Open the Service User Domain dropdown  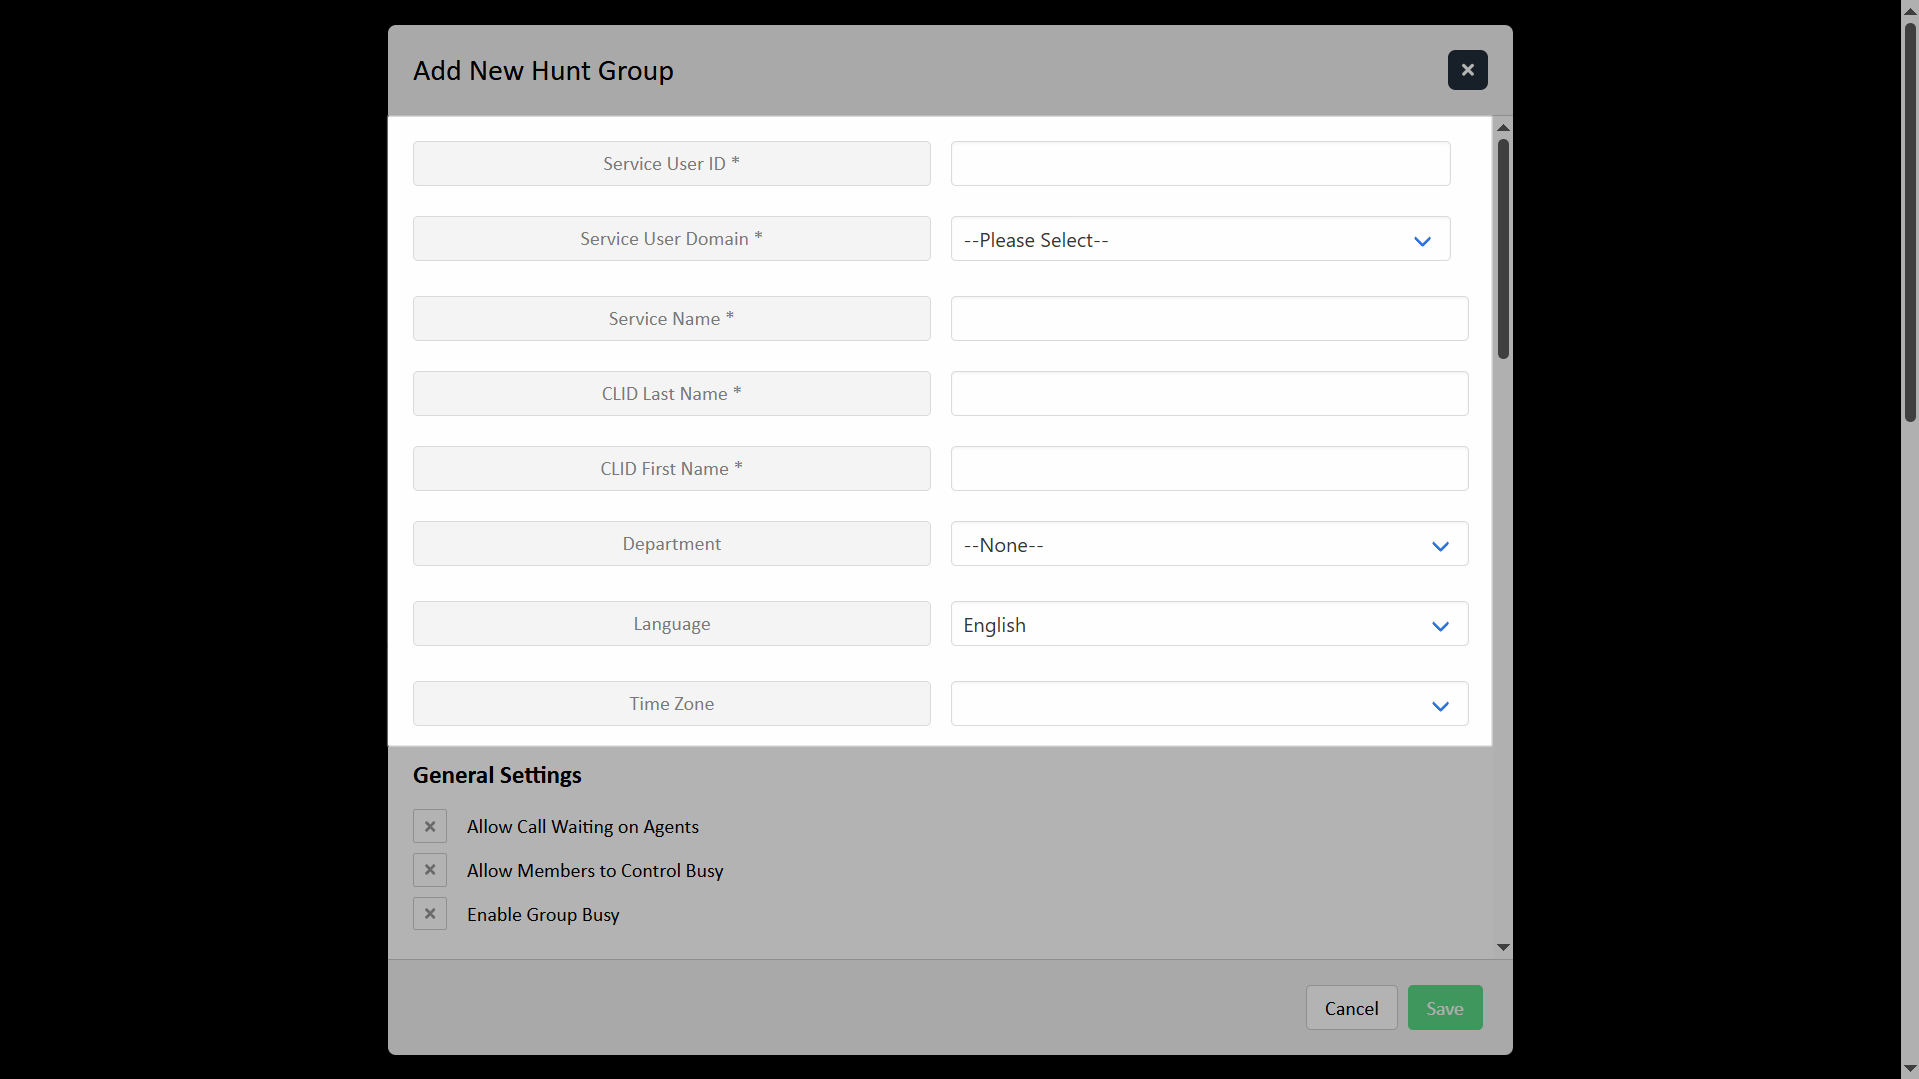tap(1200, 240)
